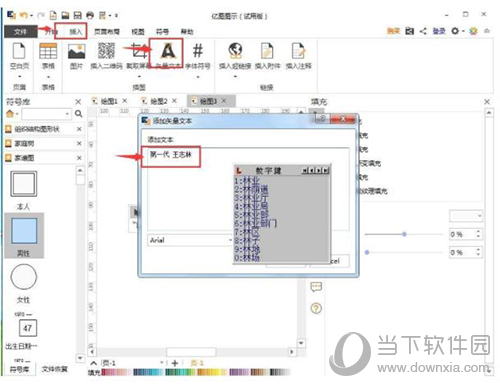This screenshot has height=386, width=500.
Task: Insert a blank page (空白页)
Action: tap(19, 56)
